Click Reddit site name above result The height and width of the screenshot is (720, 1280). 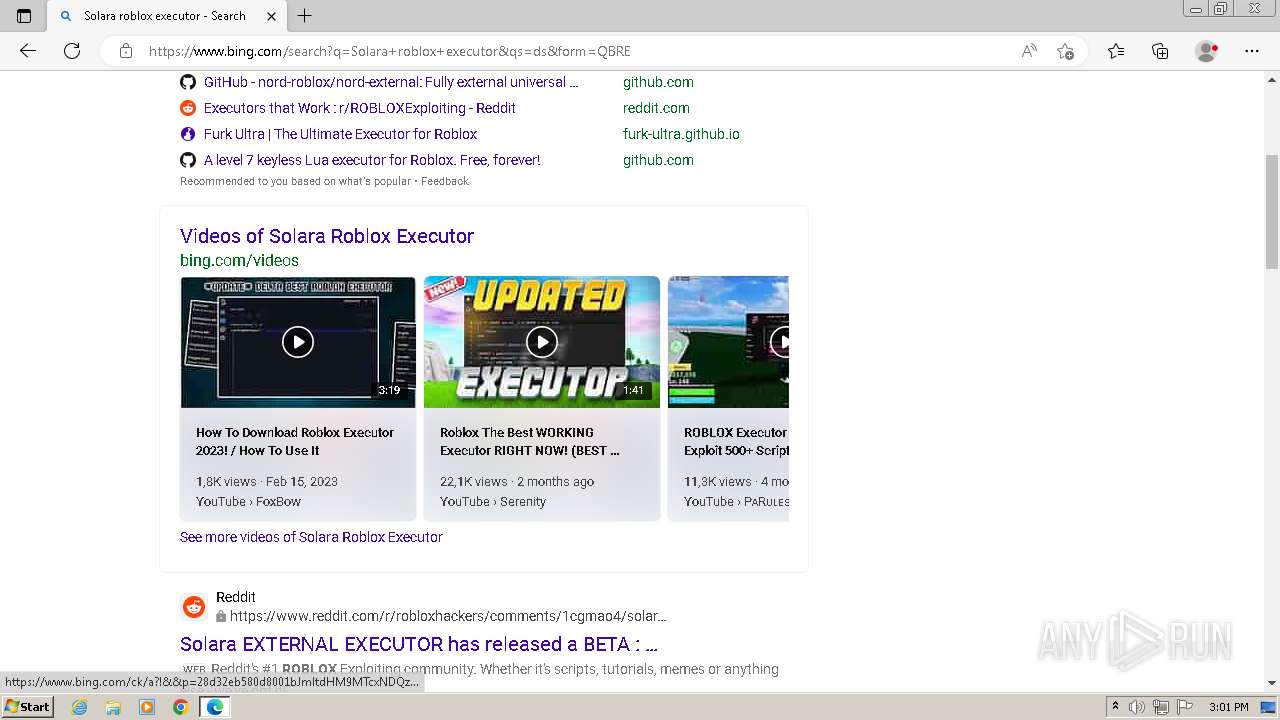tap(236, 597)
